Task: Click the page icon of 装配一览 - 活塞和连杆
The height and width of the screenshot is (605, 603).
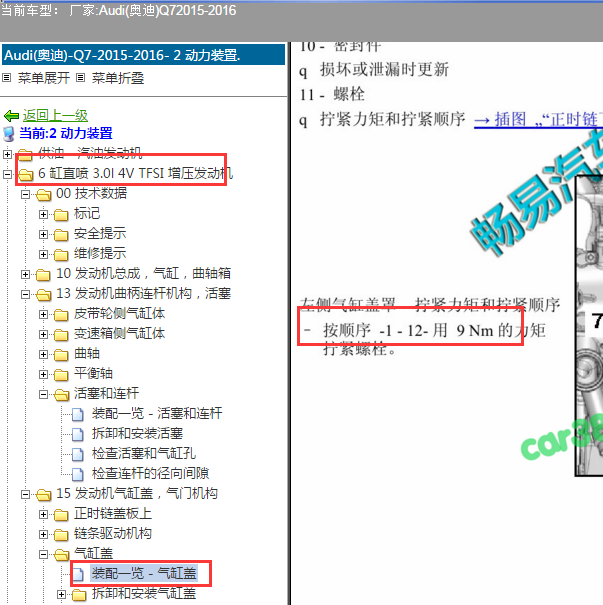Action: pos(78,414)
